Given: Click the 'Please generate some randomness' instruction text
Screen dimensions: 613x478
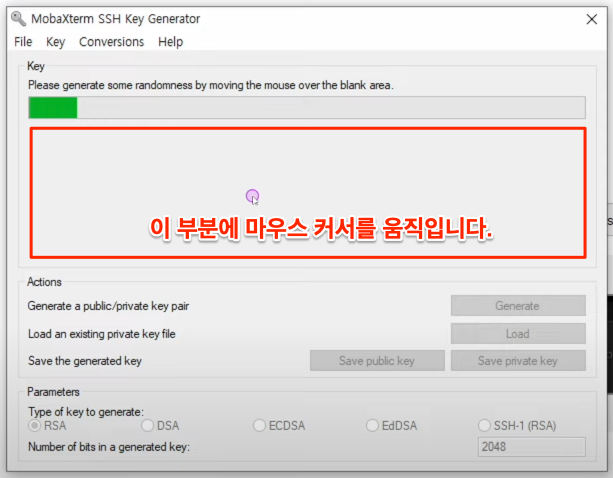Looking at the screenshot, I should pyautogui.click(x=211, y=85).
